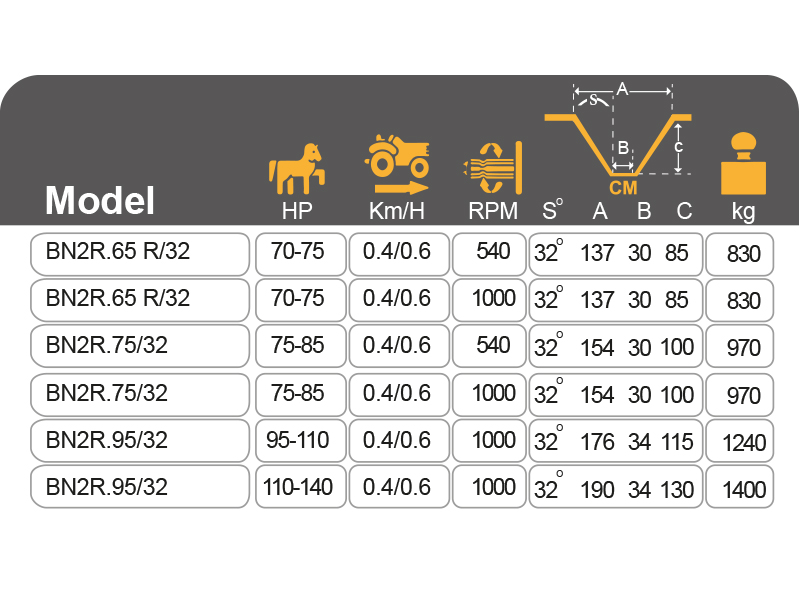The image size is (800, 600).
Task: Click the A dimension arrow in diagram
Action: [x=622, y=91]
